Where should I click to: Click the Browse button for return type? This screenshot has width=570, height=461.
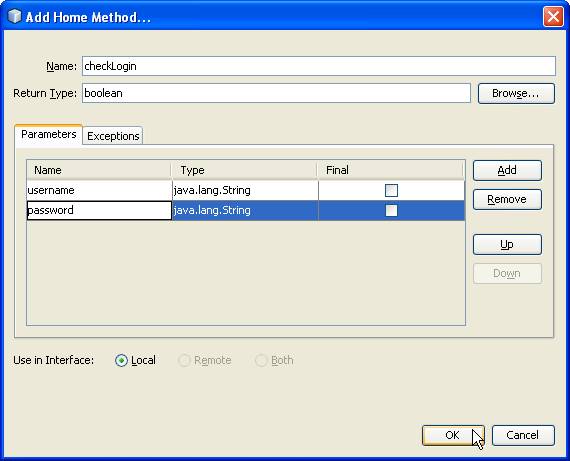click(x=516, y=93)
